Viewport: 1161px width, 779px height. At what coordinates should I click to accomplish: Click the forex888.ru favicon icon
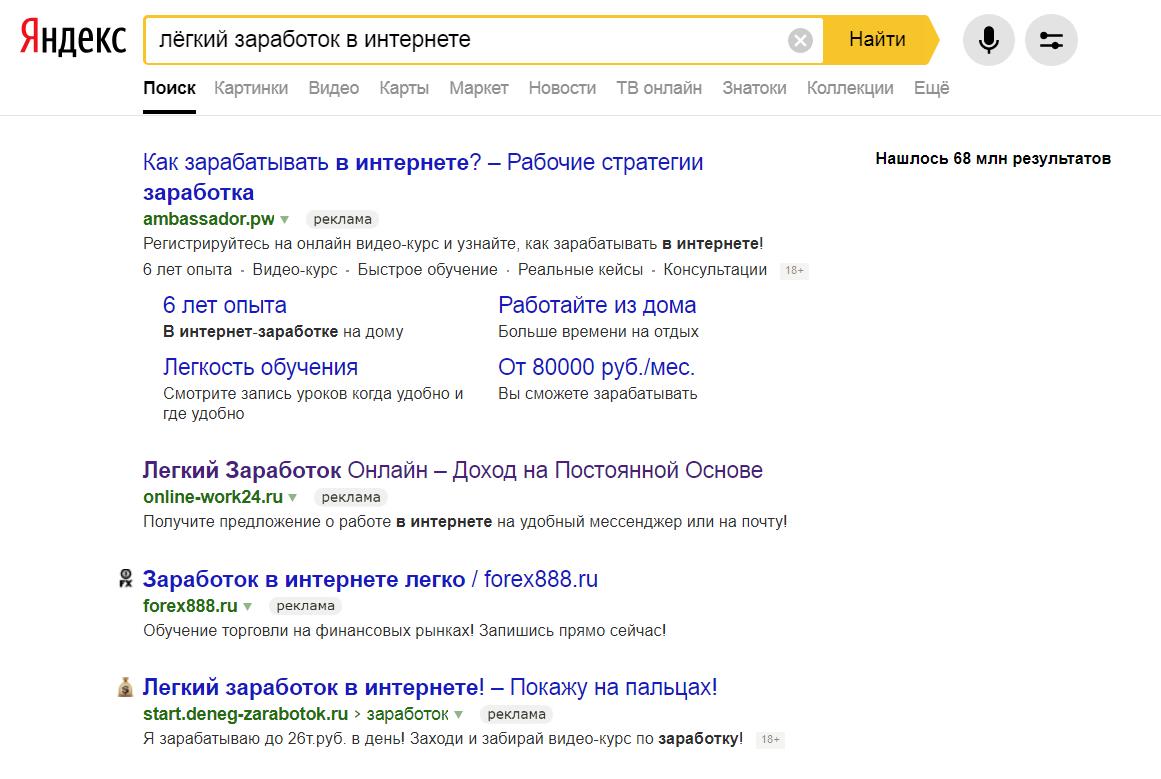click(x=125, y=578)
